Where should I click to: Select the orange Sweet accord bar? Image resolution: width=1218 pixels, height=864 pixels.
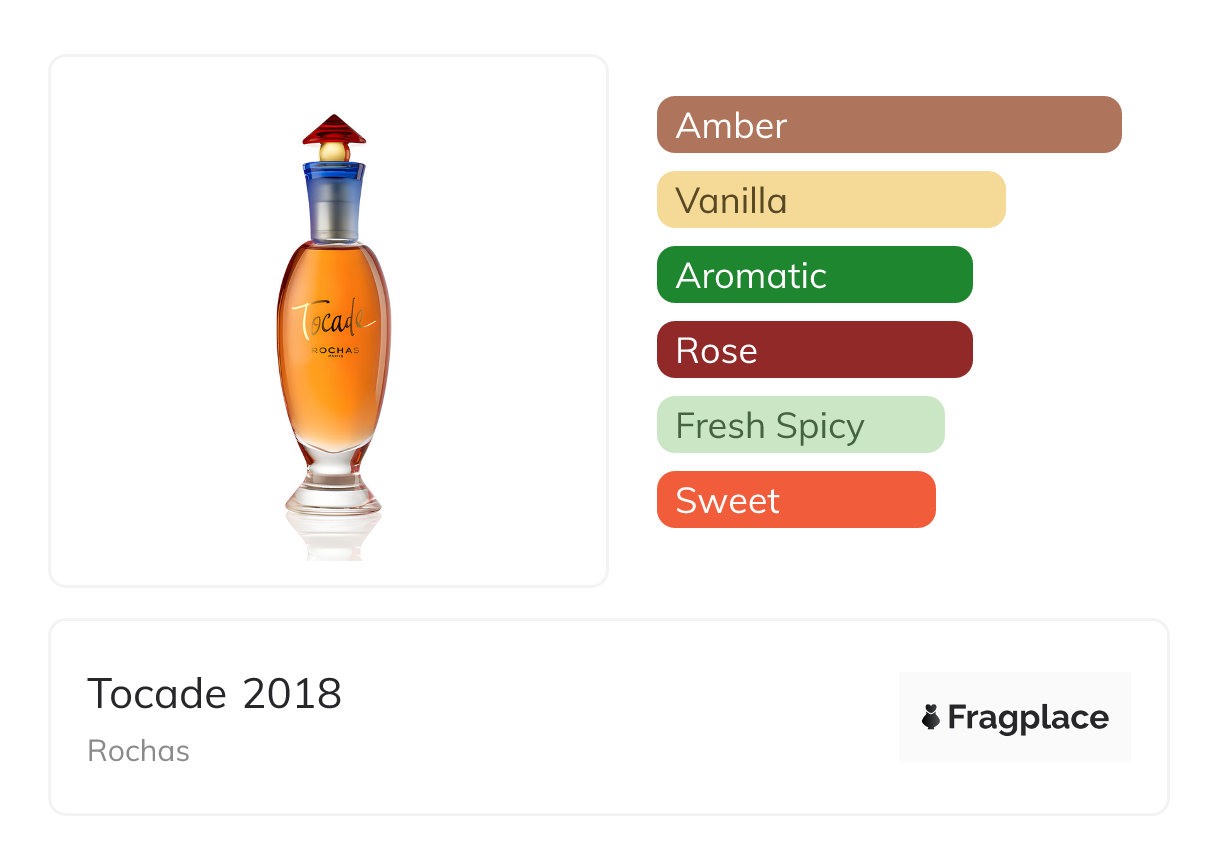(x=795, y=500)
